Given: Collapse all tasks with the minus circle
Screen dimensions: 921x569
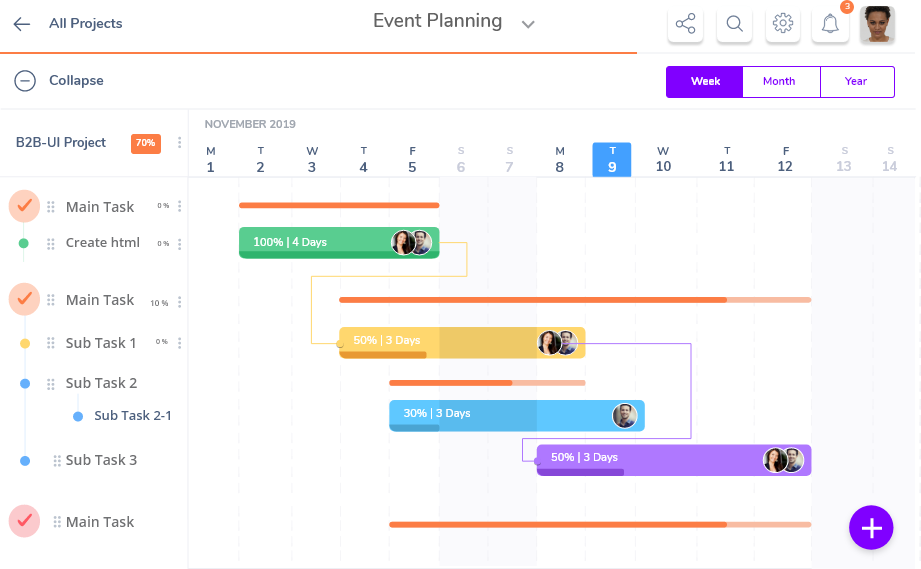Looking at the screenshot, I should [x=25, y=80].
